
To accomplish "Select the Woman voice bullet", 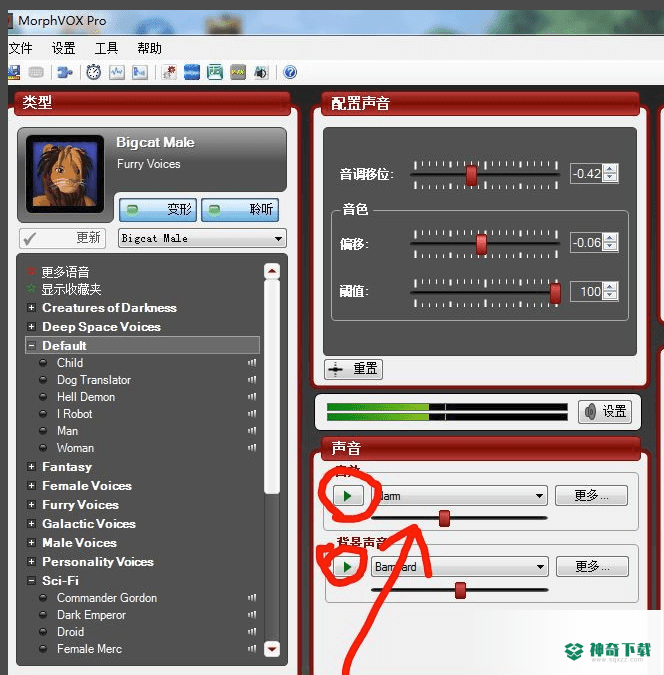I will pyautogui.click(x=43, y=448).
